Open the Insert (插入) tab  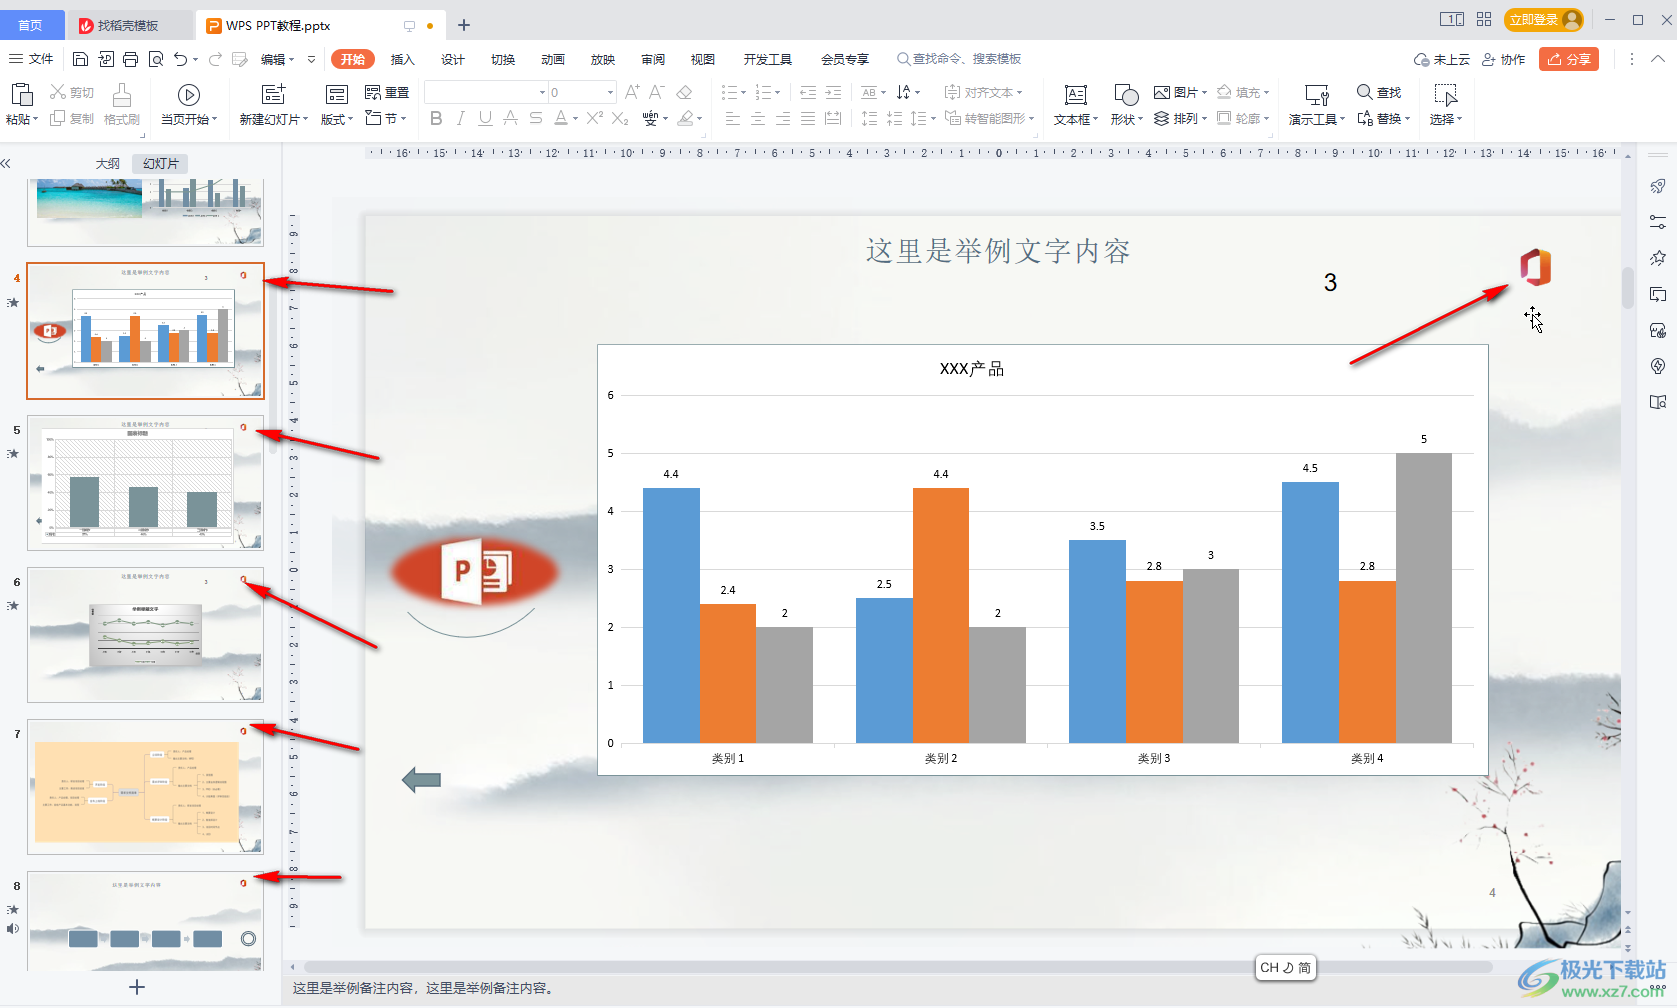(402, 59)
